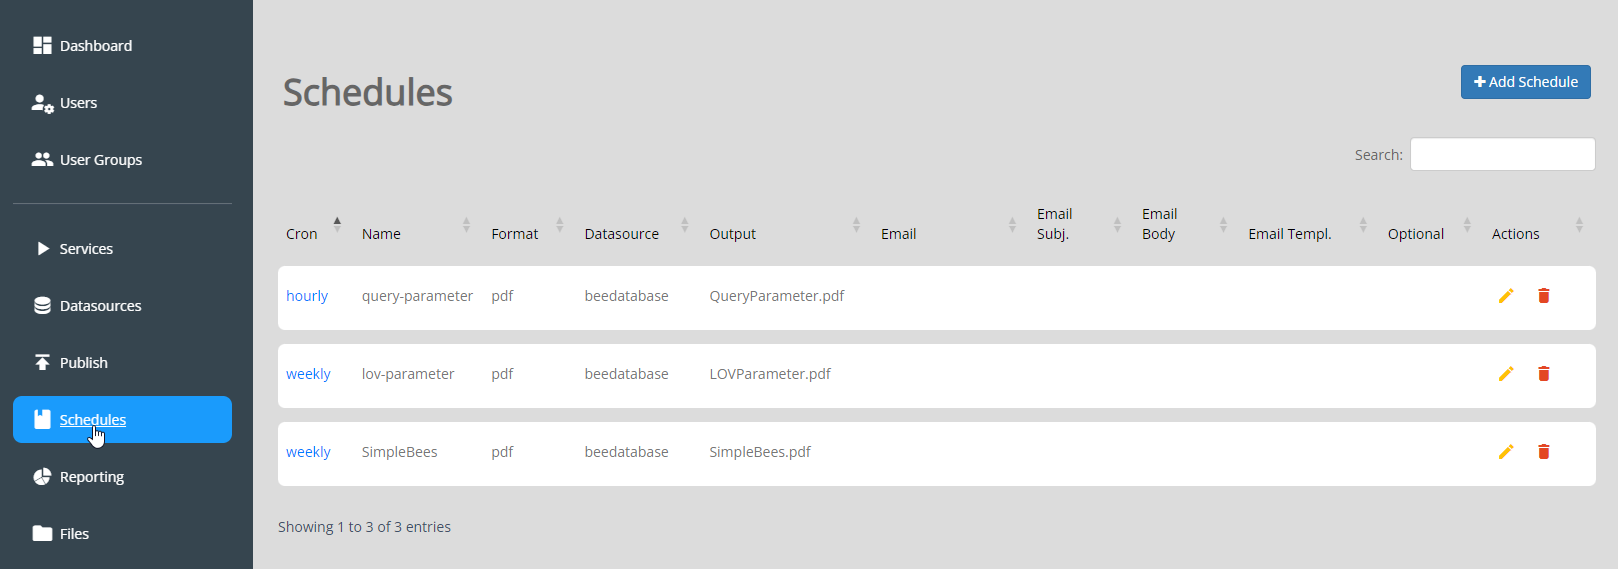The image size is (1618, 569).
Task: Open the hourly cron link
Action: [x=307, y=296]
